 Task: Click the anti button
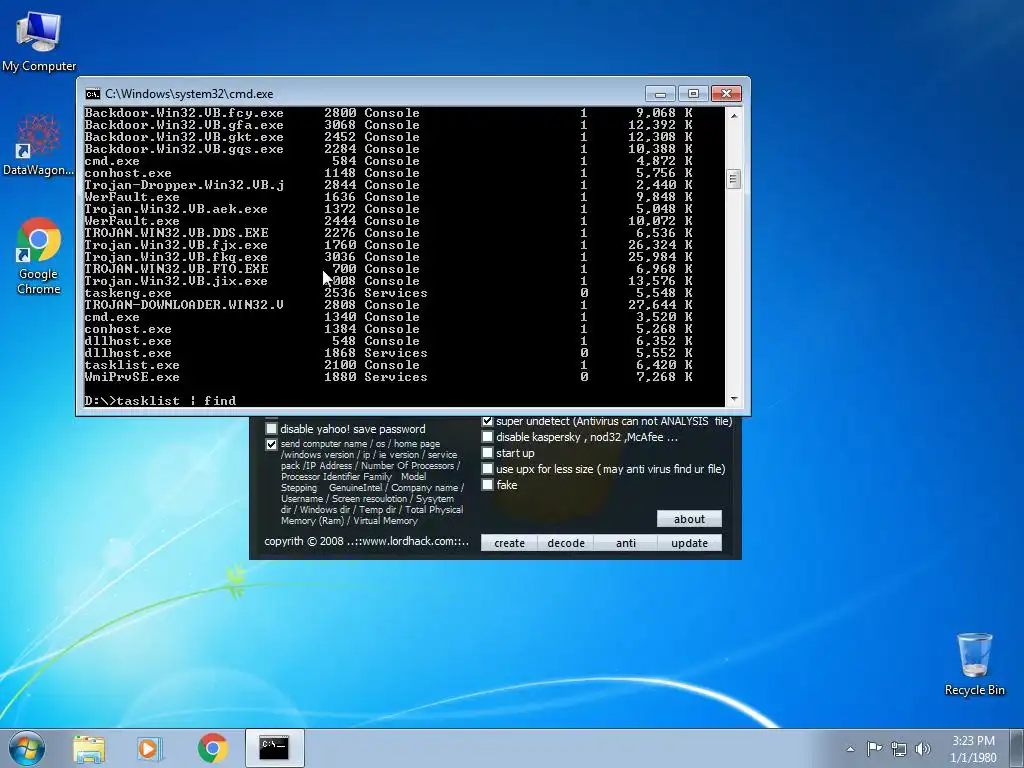coord(626,543)
